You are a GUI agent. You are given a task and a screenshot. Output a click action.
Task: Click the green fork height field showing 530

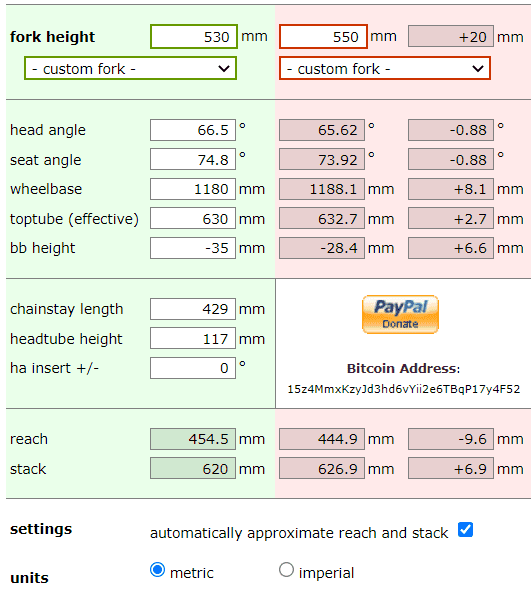pyautogui.click(x=194, y=37)
